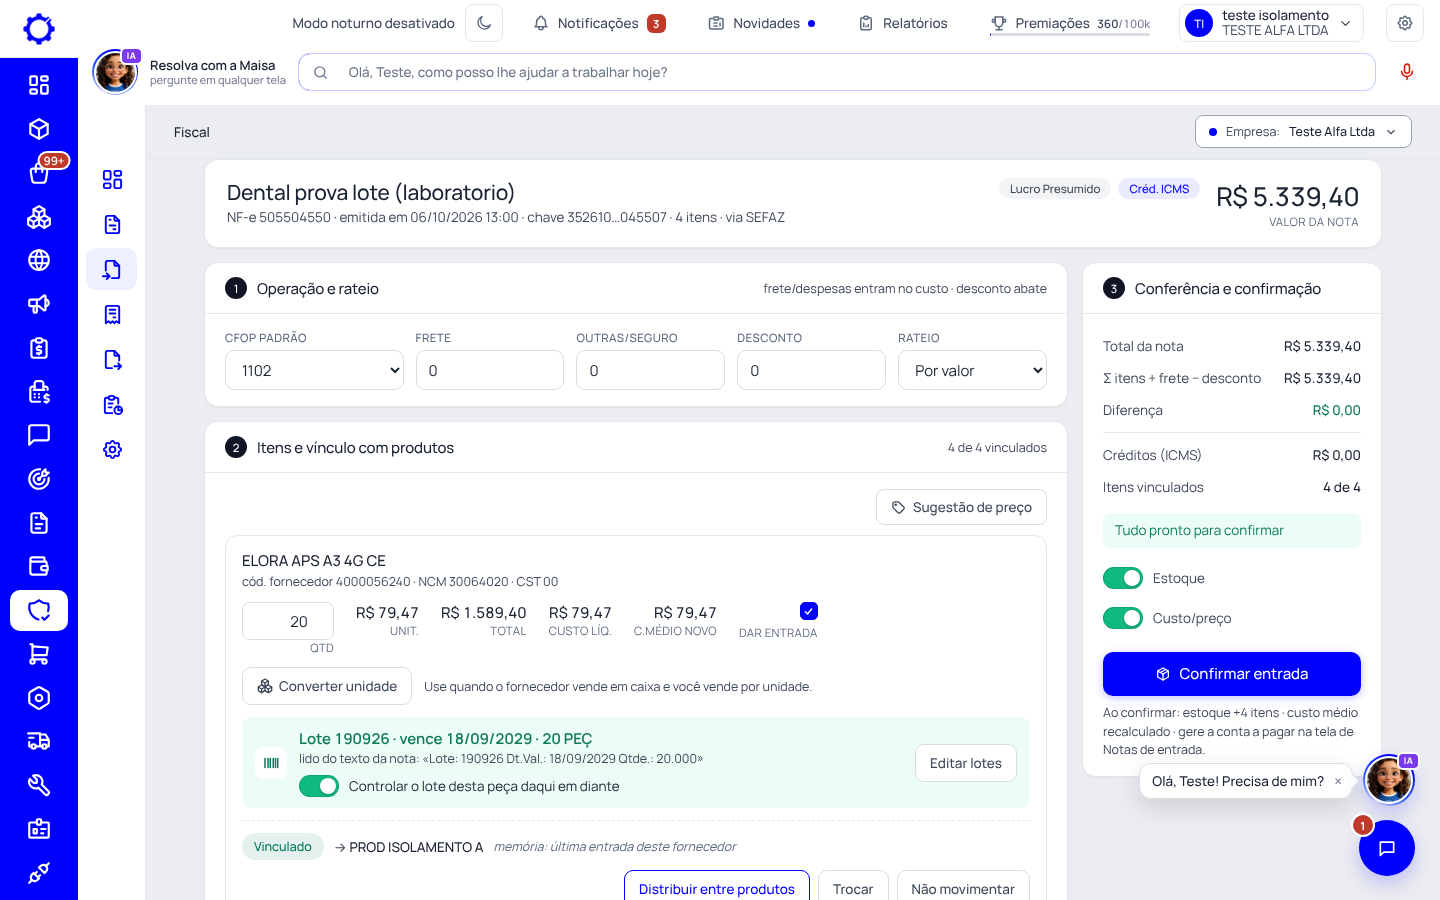The height and width of the screenshot is (900, 1440).
Task: Open fiscal submenu receipt icon
Action: point(112,315)
